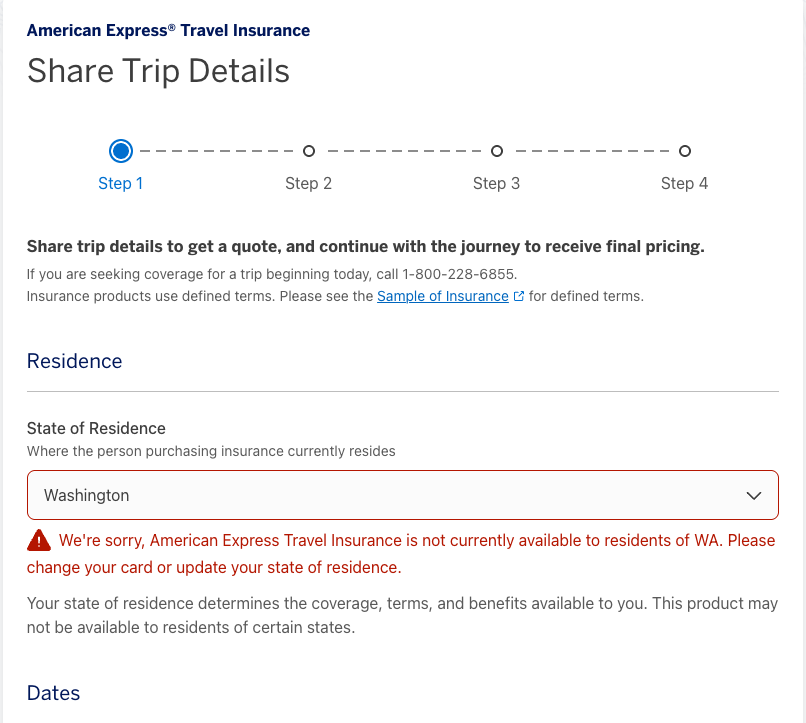Click the chevron arrow in the state selector
Screen dimensions: 806x723
click(754, 495)
